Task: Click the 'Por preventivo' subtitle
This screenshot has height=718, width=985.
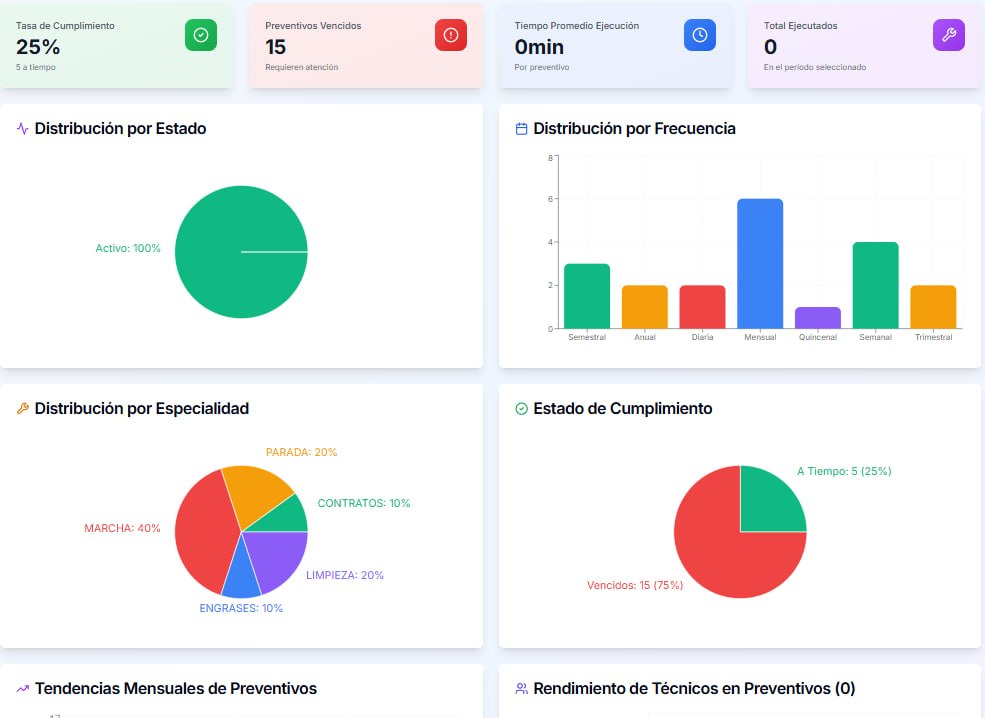Action: tap(542, 67)
